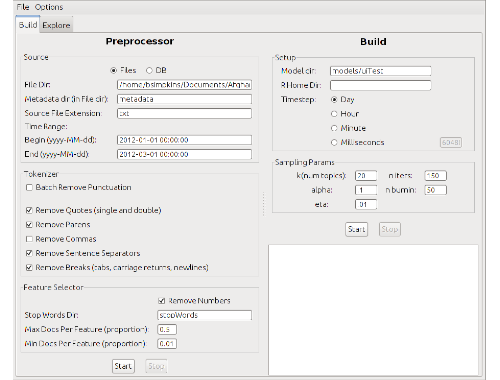
Task: Select the Hour timestep option
Action: click(x=334, y=114)
